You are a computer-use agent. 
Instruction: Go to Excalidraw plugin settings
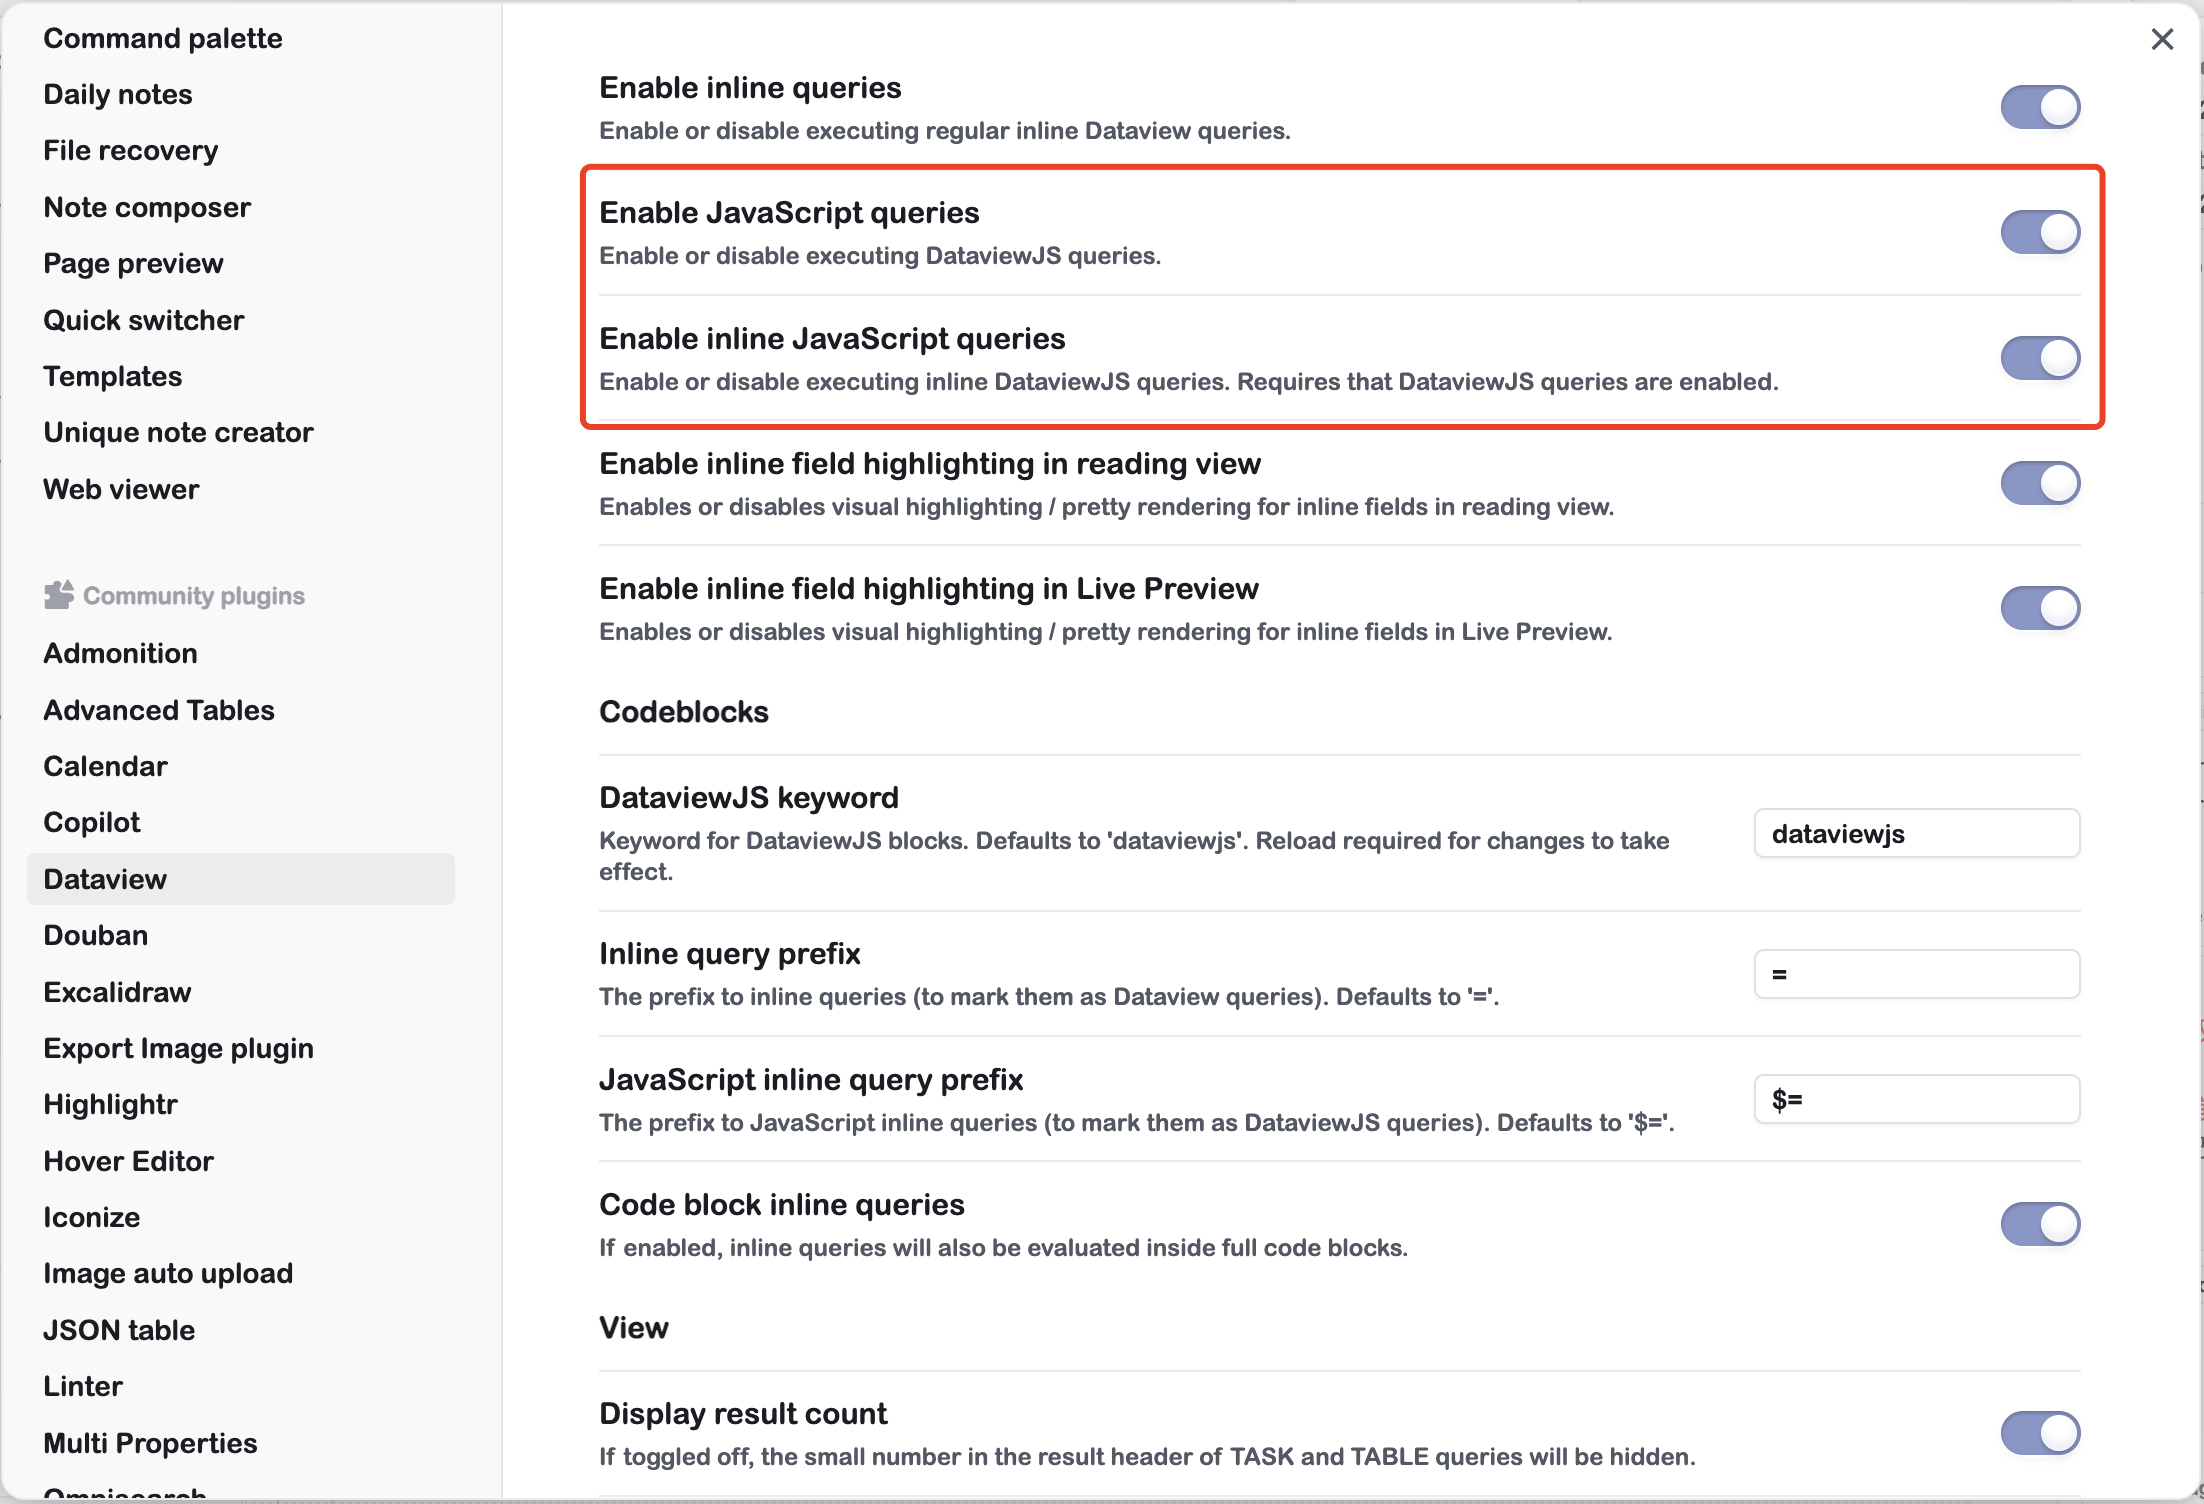click(x=118, y=992)
